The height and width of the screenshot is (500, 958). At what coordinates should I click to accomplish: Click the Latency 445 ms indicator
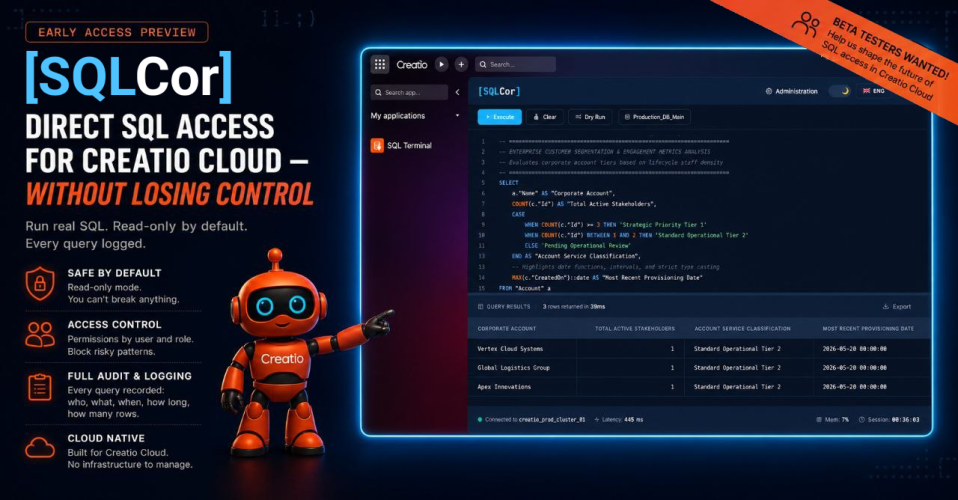pos(618,419)
